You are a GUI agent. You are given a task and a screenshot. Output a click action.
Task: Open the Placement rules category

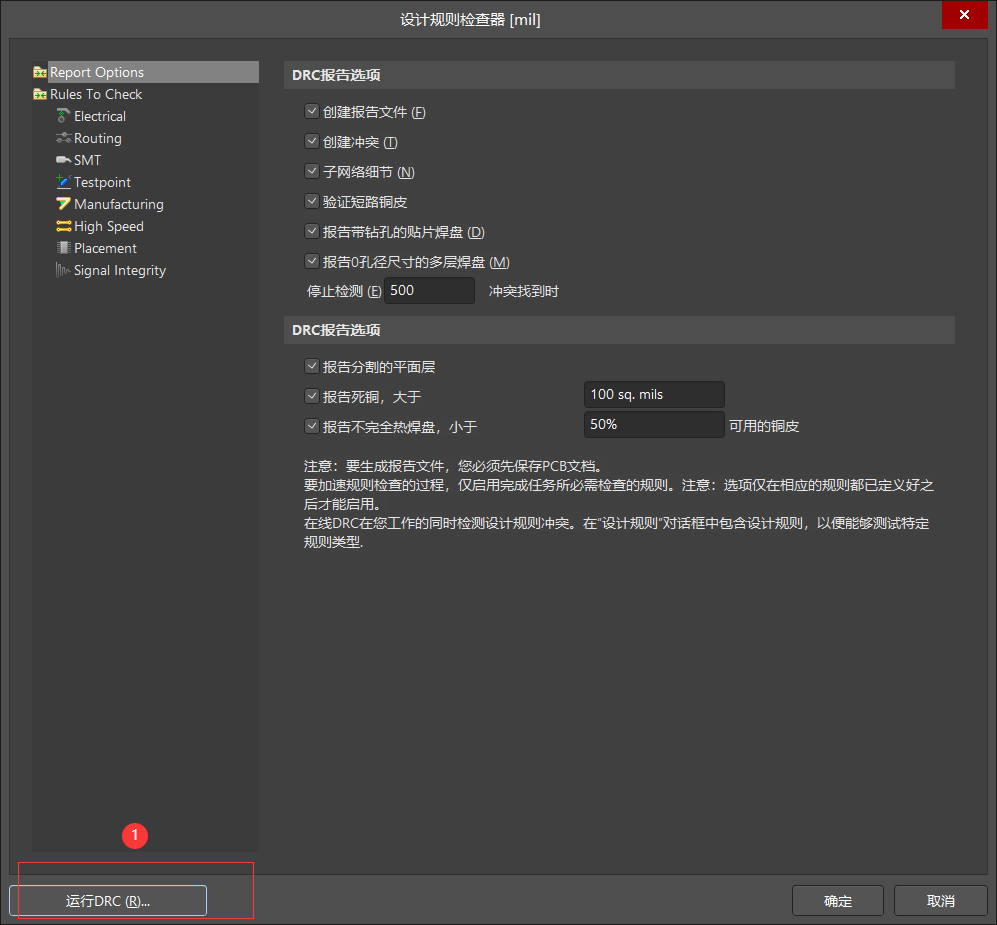105,249
